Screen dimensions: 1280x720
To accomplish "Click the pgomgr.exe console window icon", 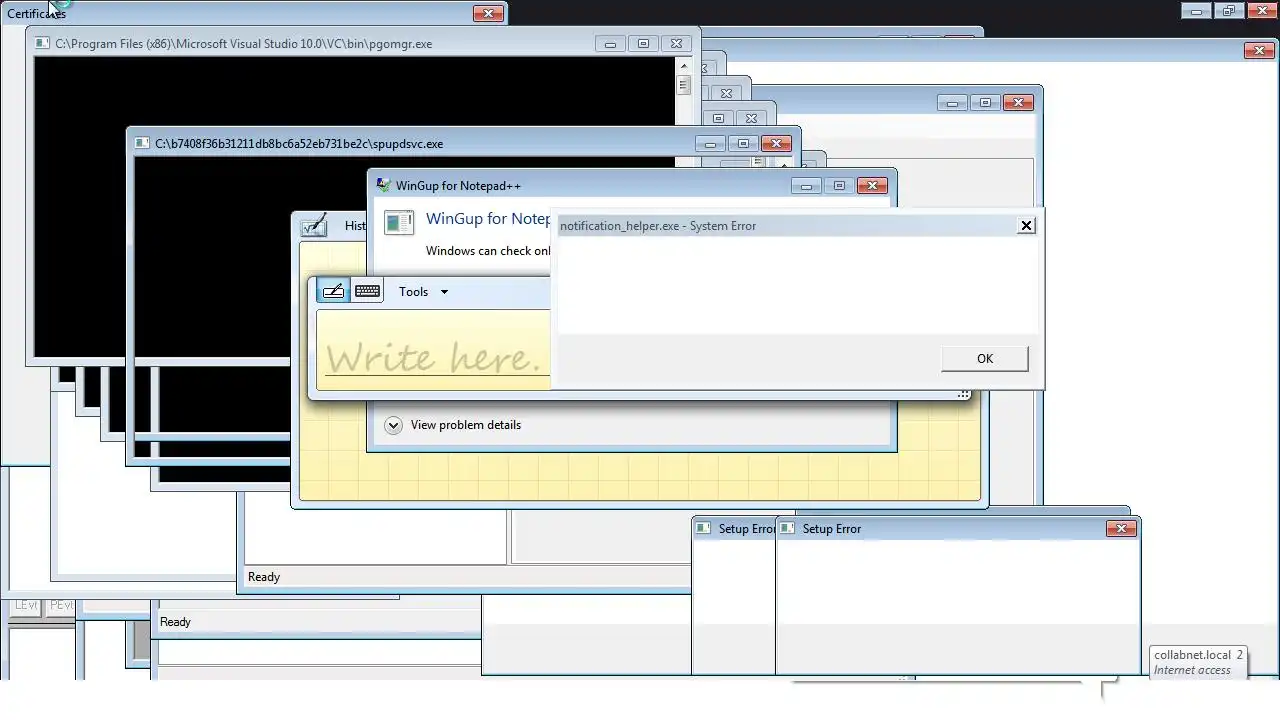I will click(x=42, y=44).
